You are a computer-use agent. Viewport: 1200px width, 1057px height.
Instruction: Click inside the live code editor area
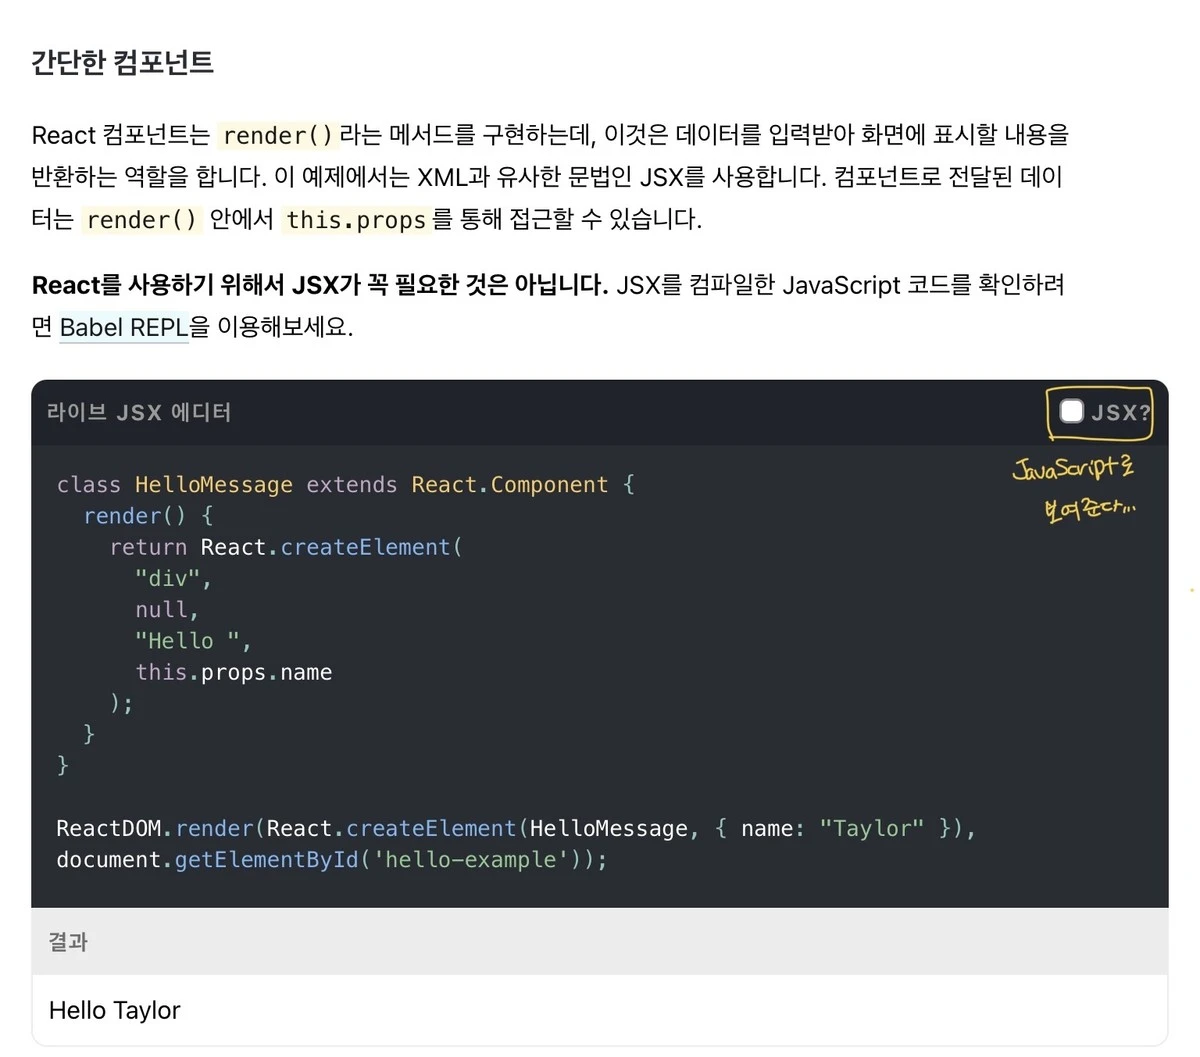600,676
